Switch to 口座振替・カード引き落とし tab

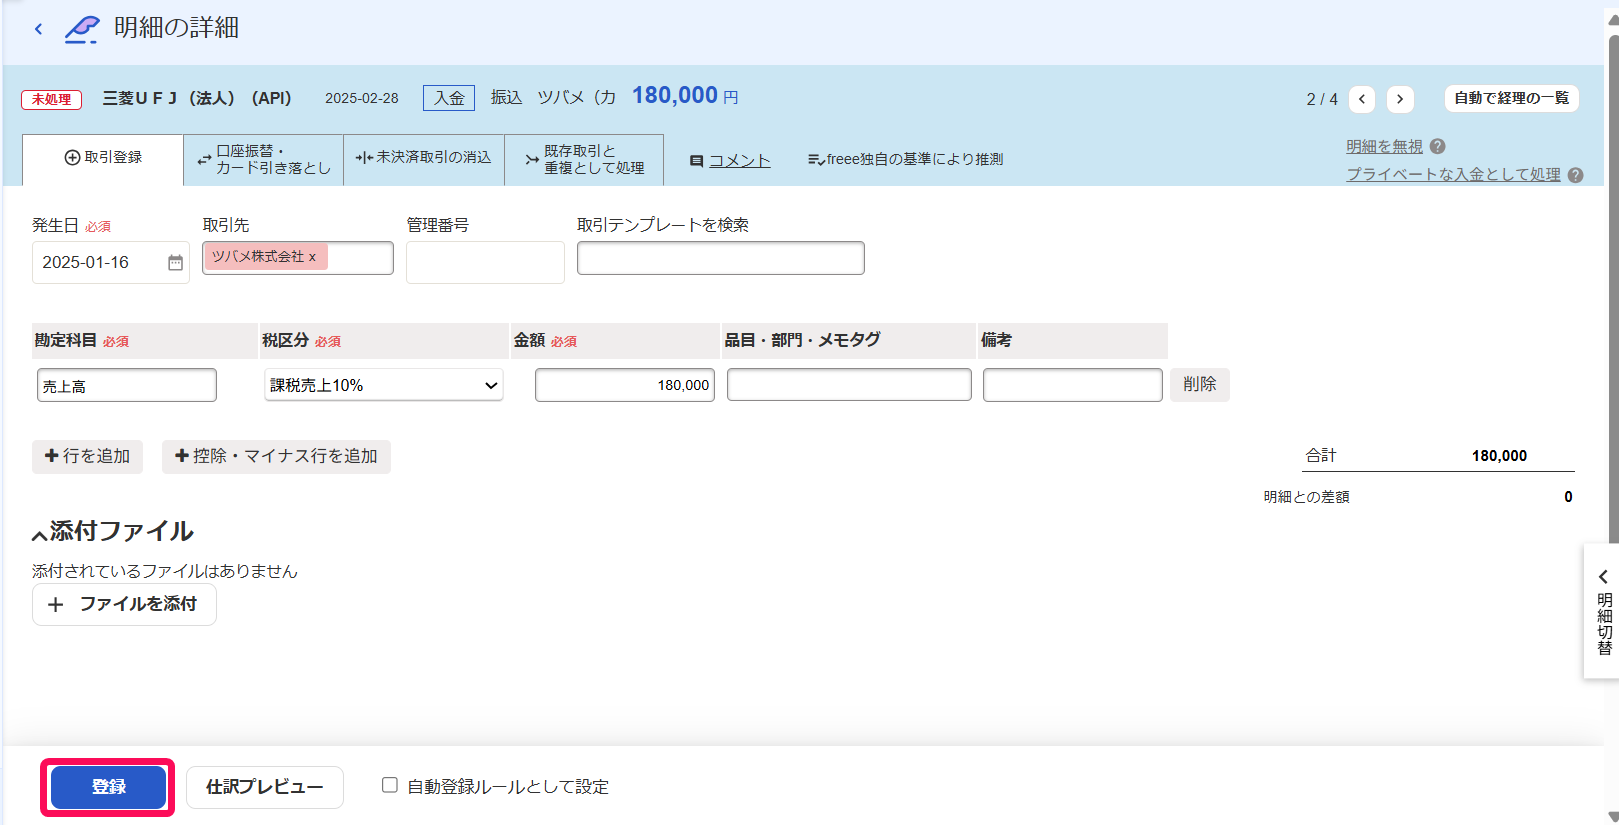(x=264, y=160)
